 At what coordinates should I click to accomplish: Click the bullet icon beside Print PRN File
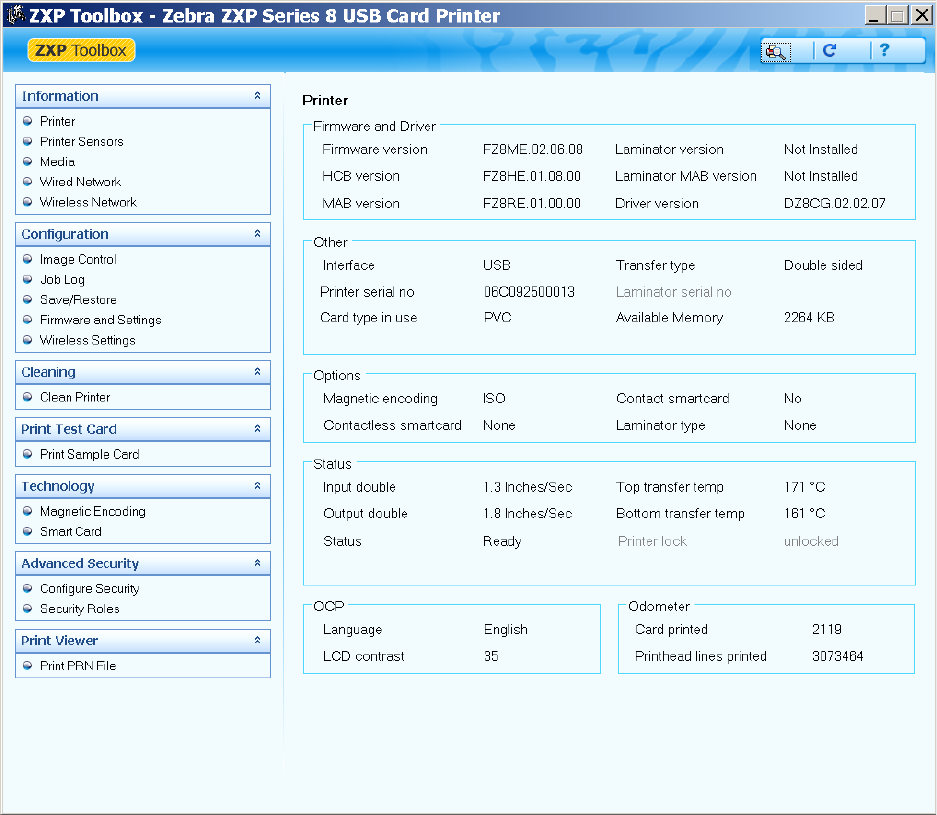pyautogui.click(x=27, y=666)
